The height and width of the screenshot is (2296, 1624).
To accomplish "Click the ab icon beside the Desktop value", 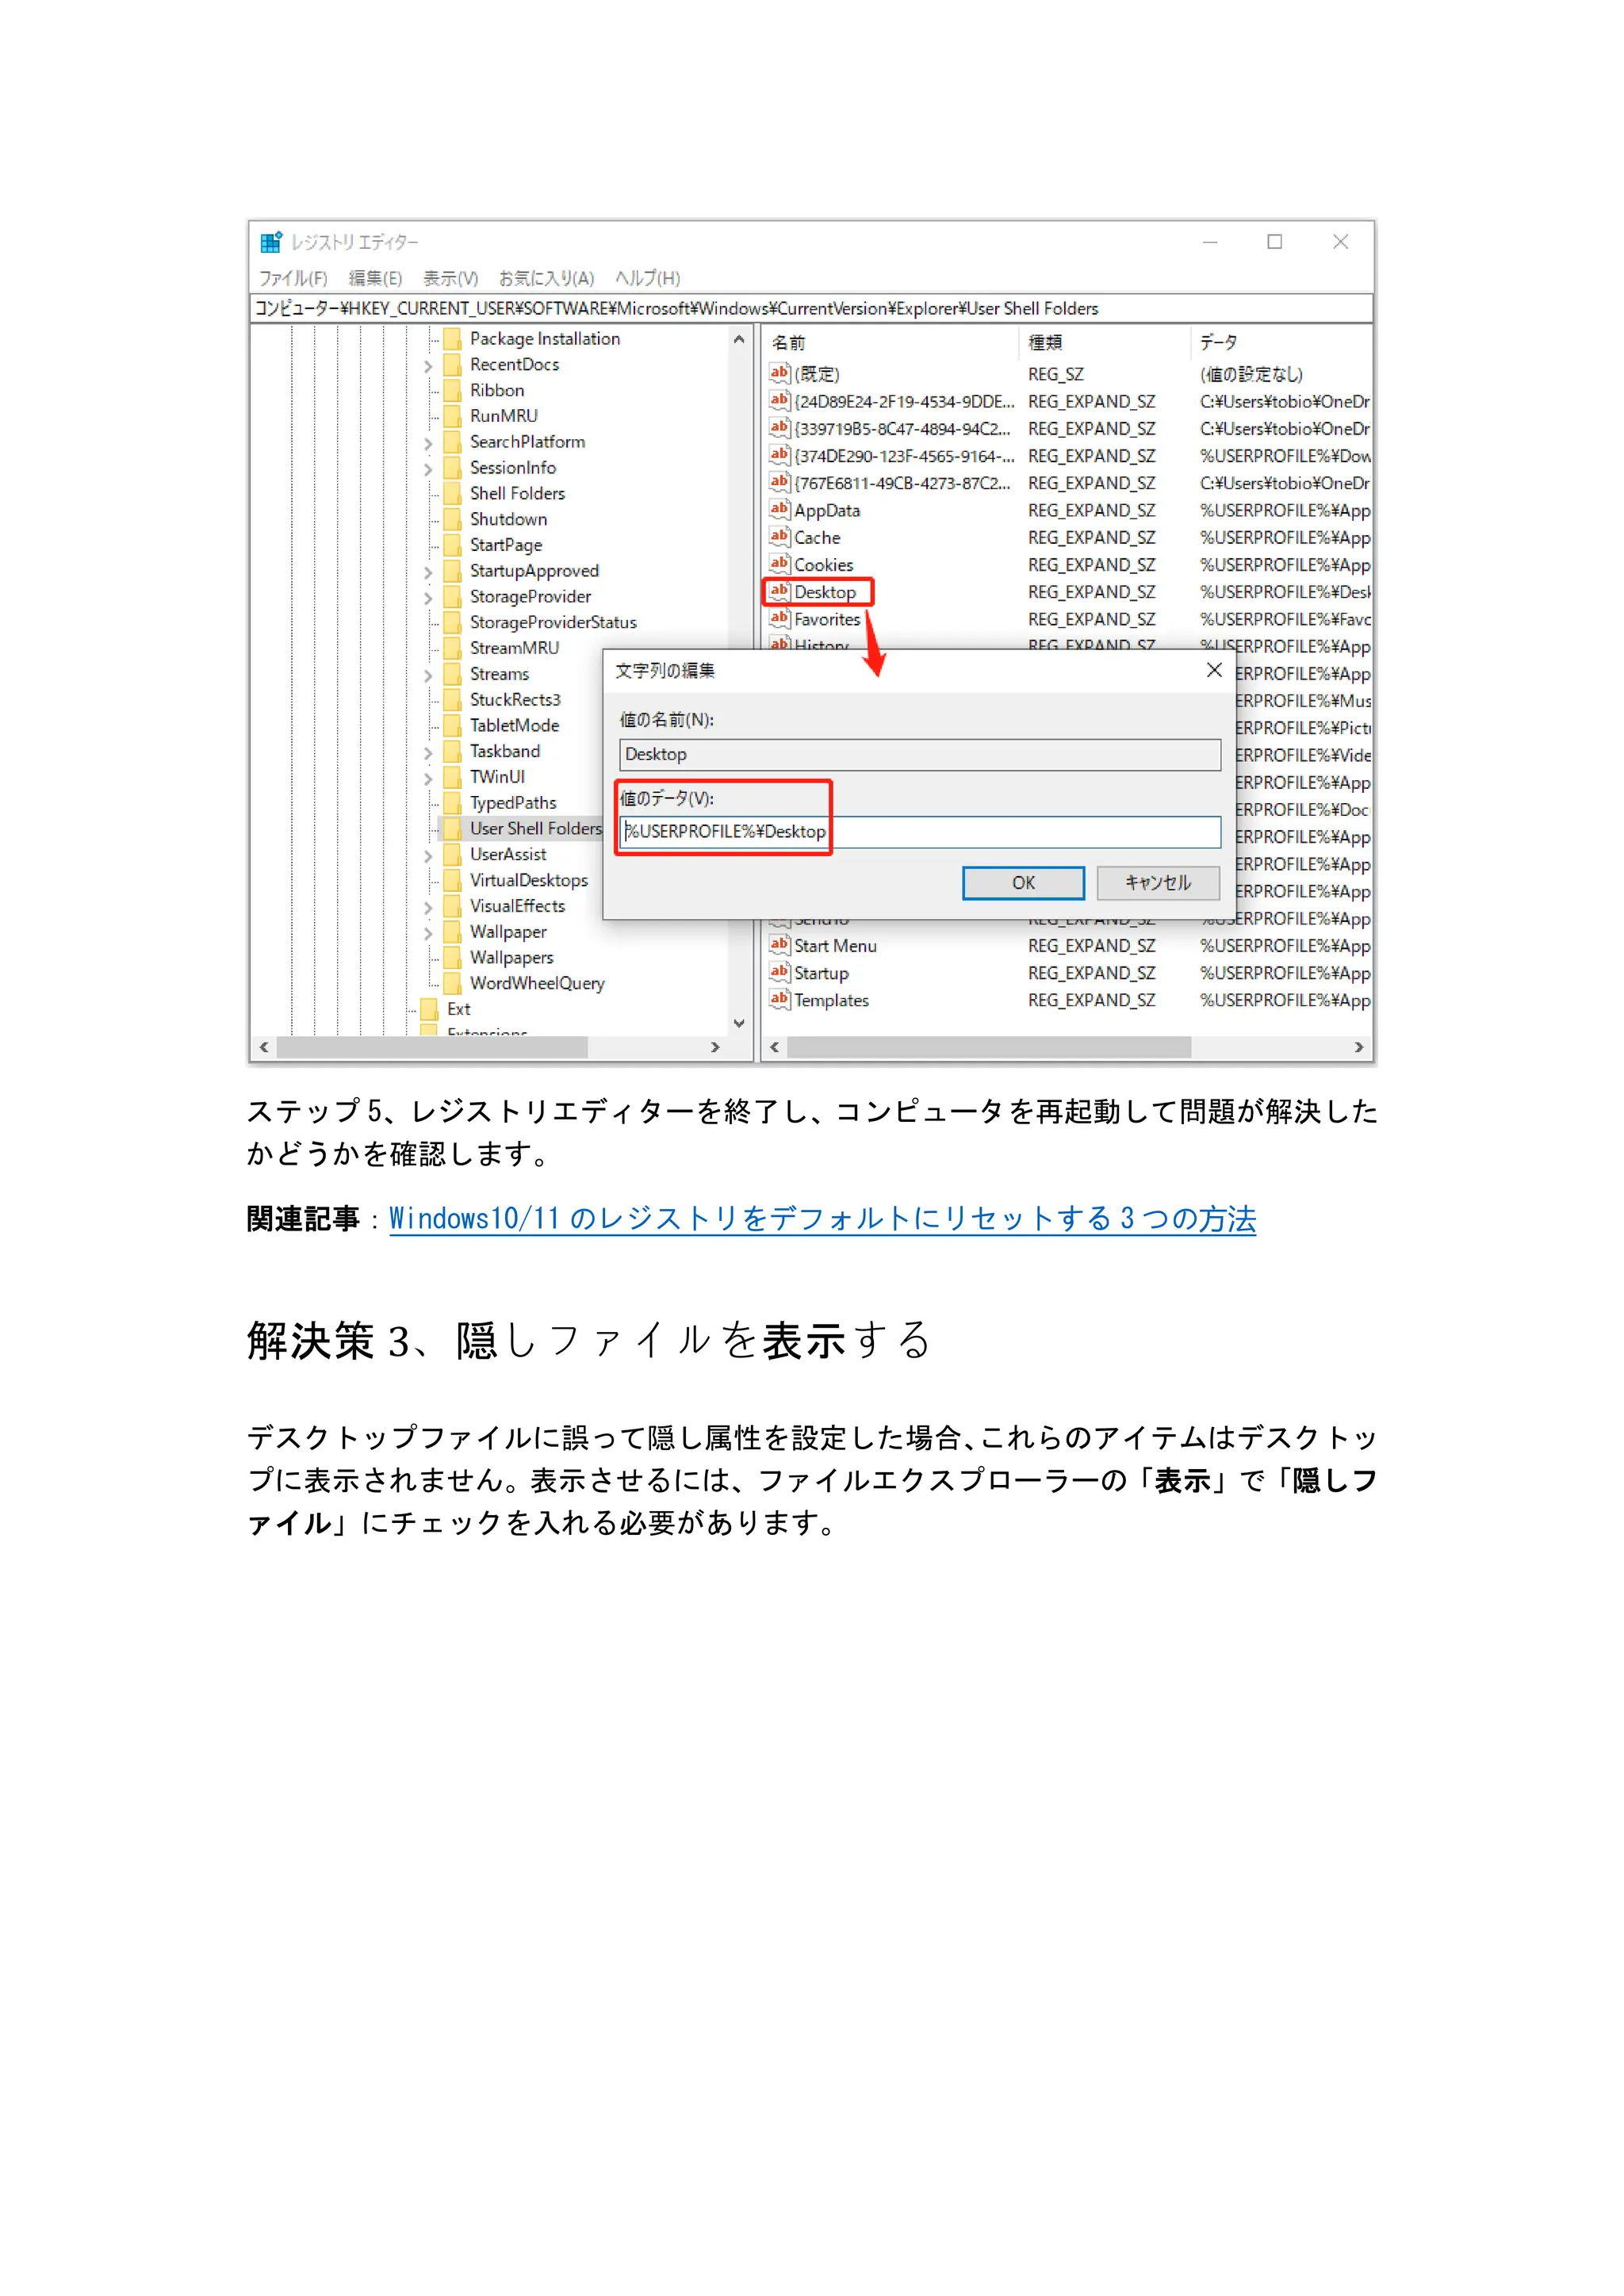I will click(779, 591).
